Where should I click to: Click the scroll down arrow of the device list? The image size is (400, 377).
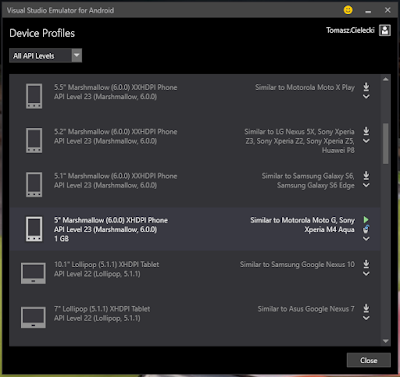click(x=386, y=341)
